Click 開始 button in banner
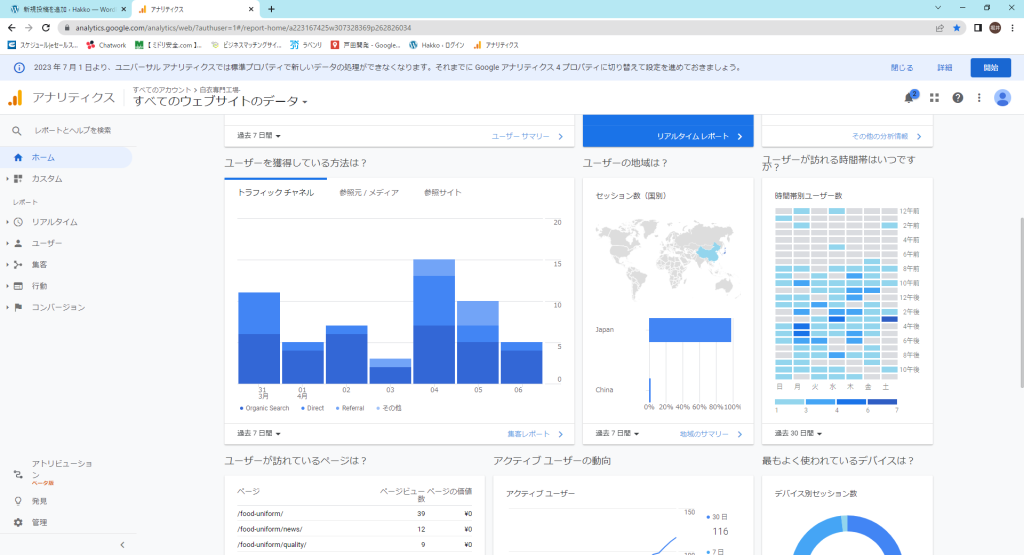Viewport: 1024px width, 555px height. [991, 68]
